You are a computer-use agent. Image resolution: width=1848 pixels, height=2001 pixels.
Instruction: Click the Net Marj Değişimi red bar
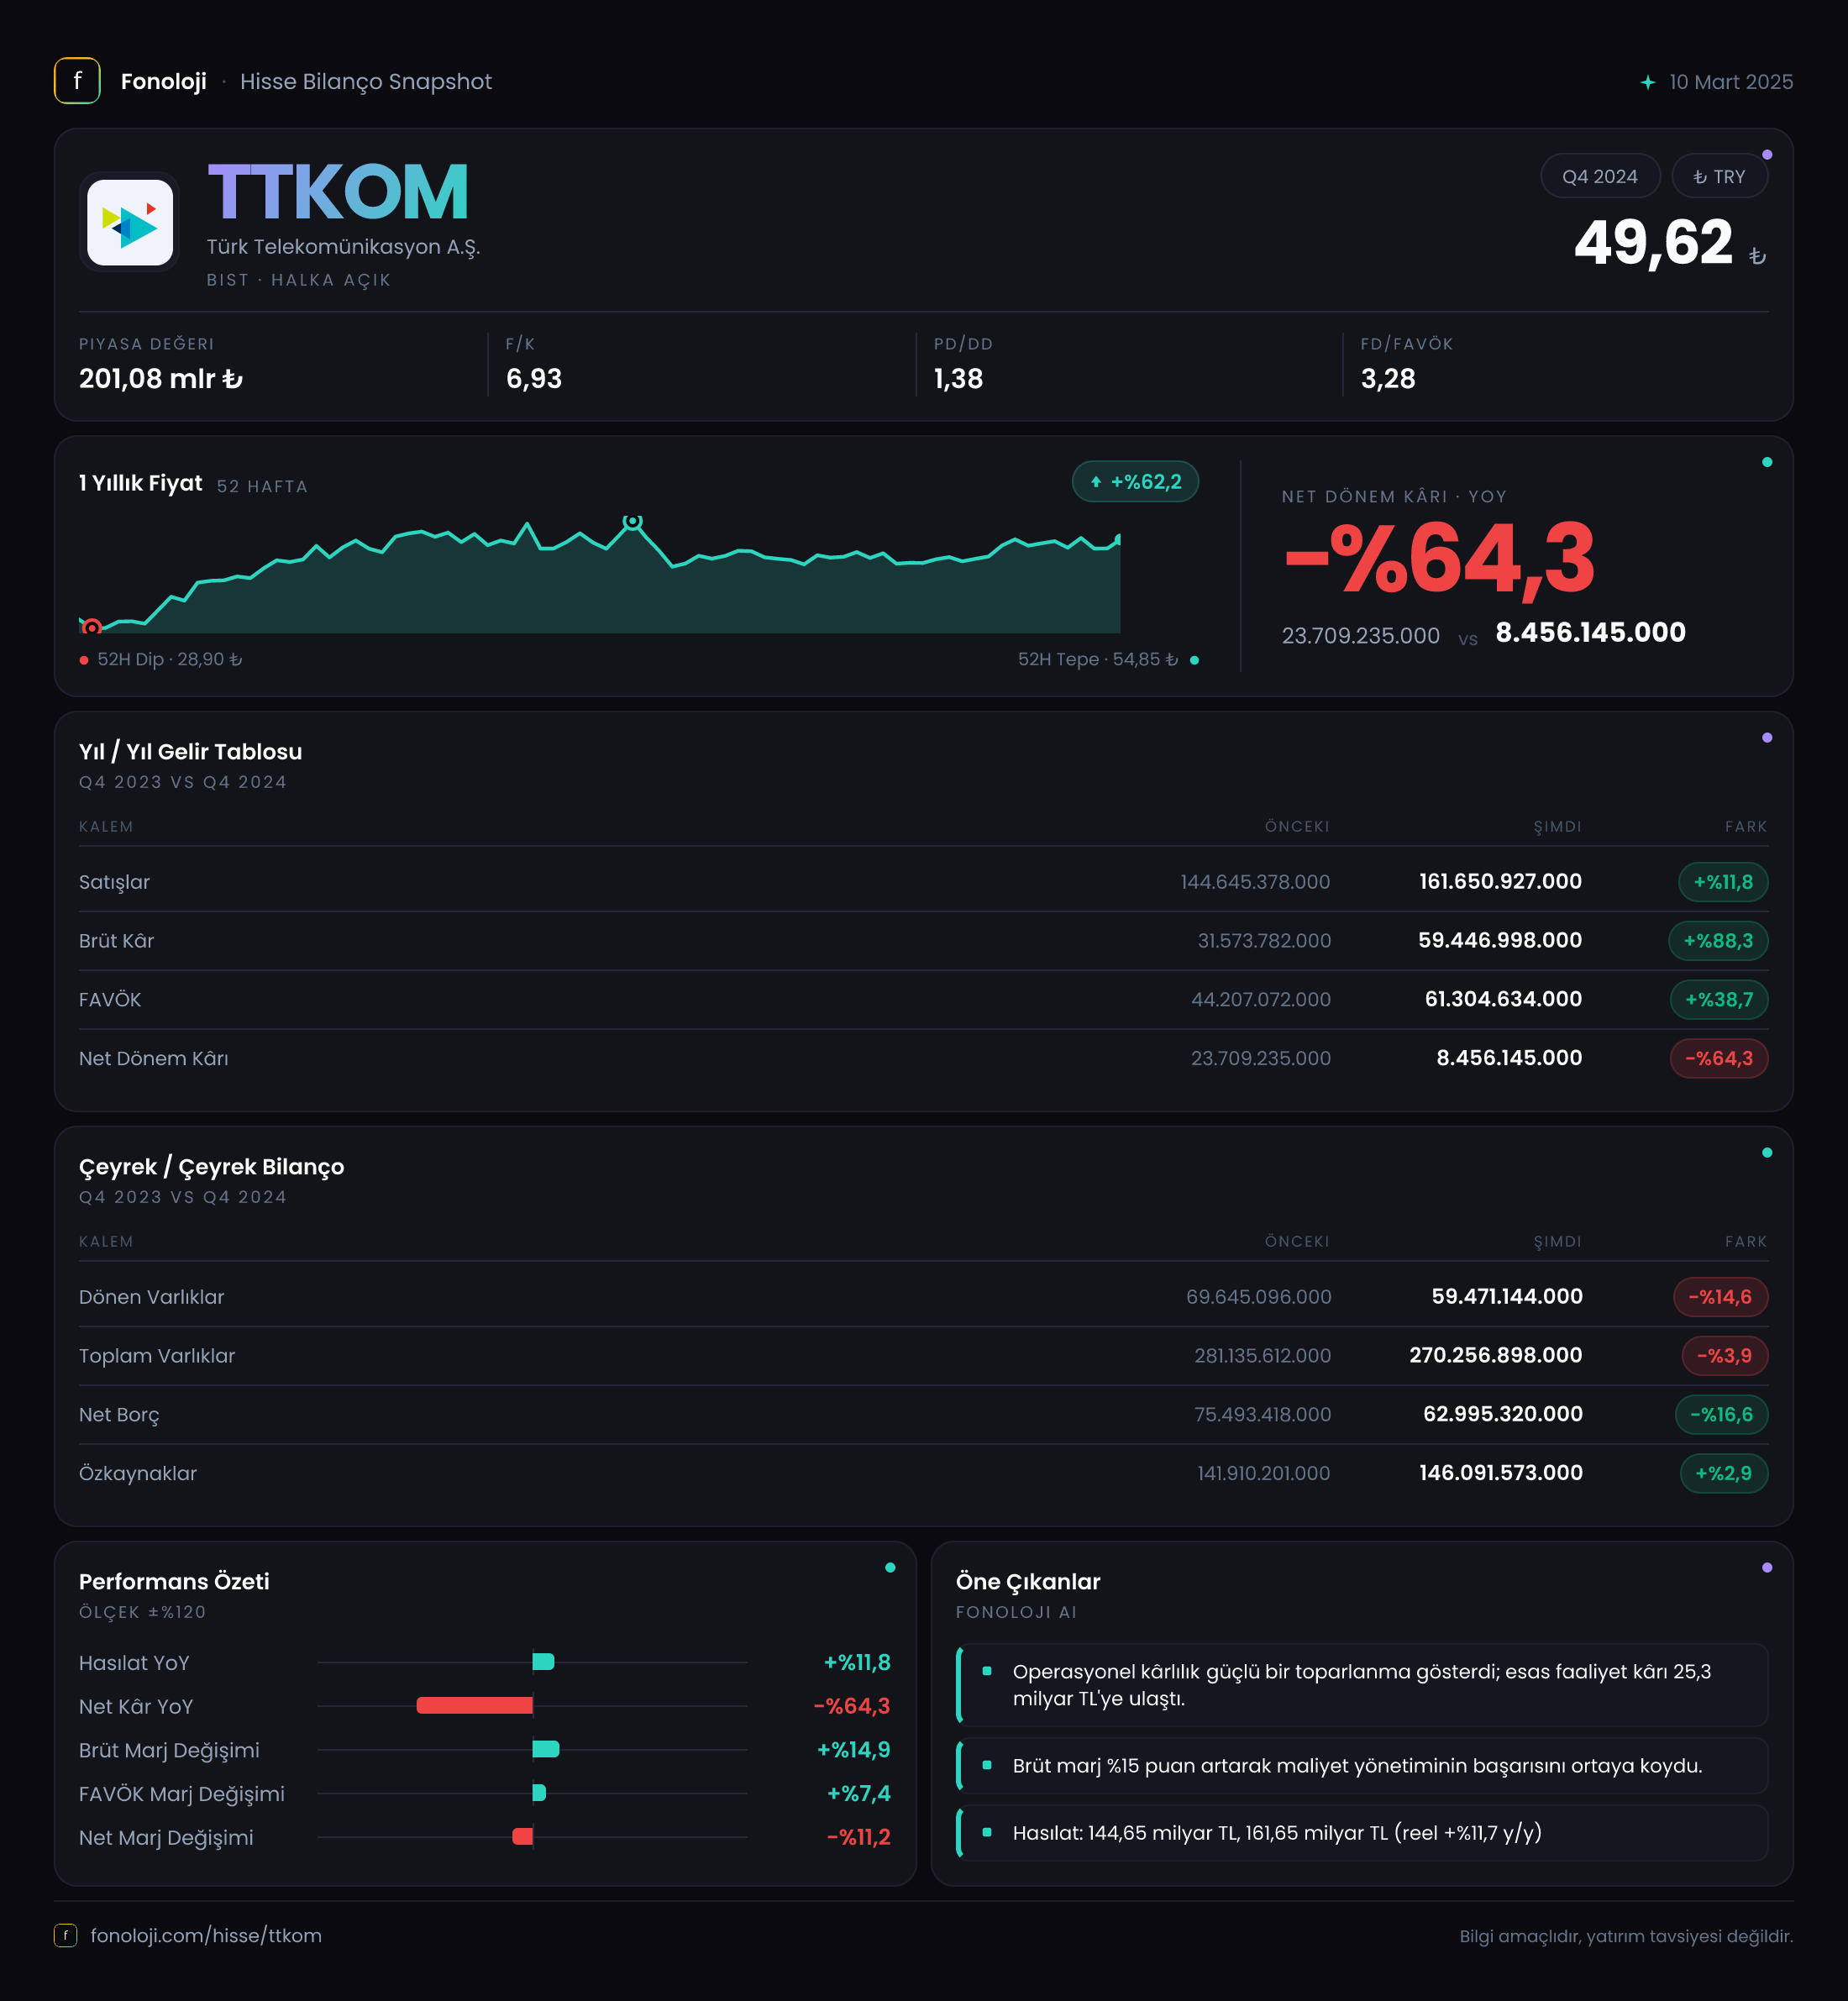[523, 1837]
